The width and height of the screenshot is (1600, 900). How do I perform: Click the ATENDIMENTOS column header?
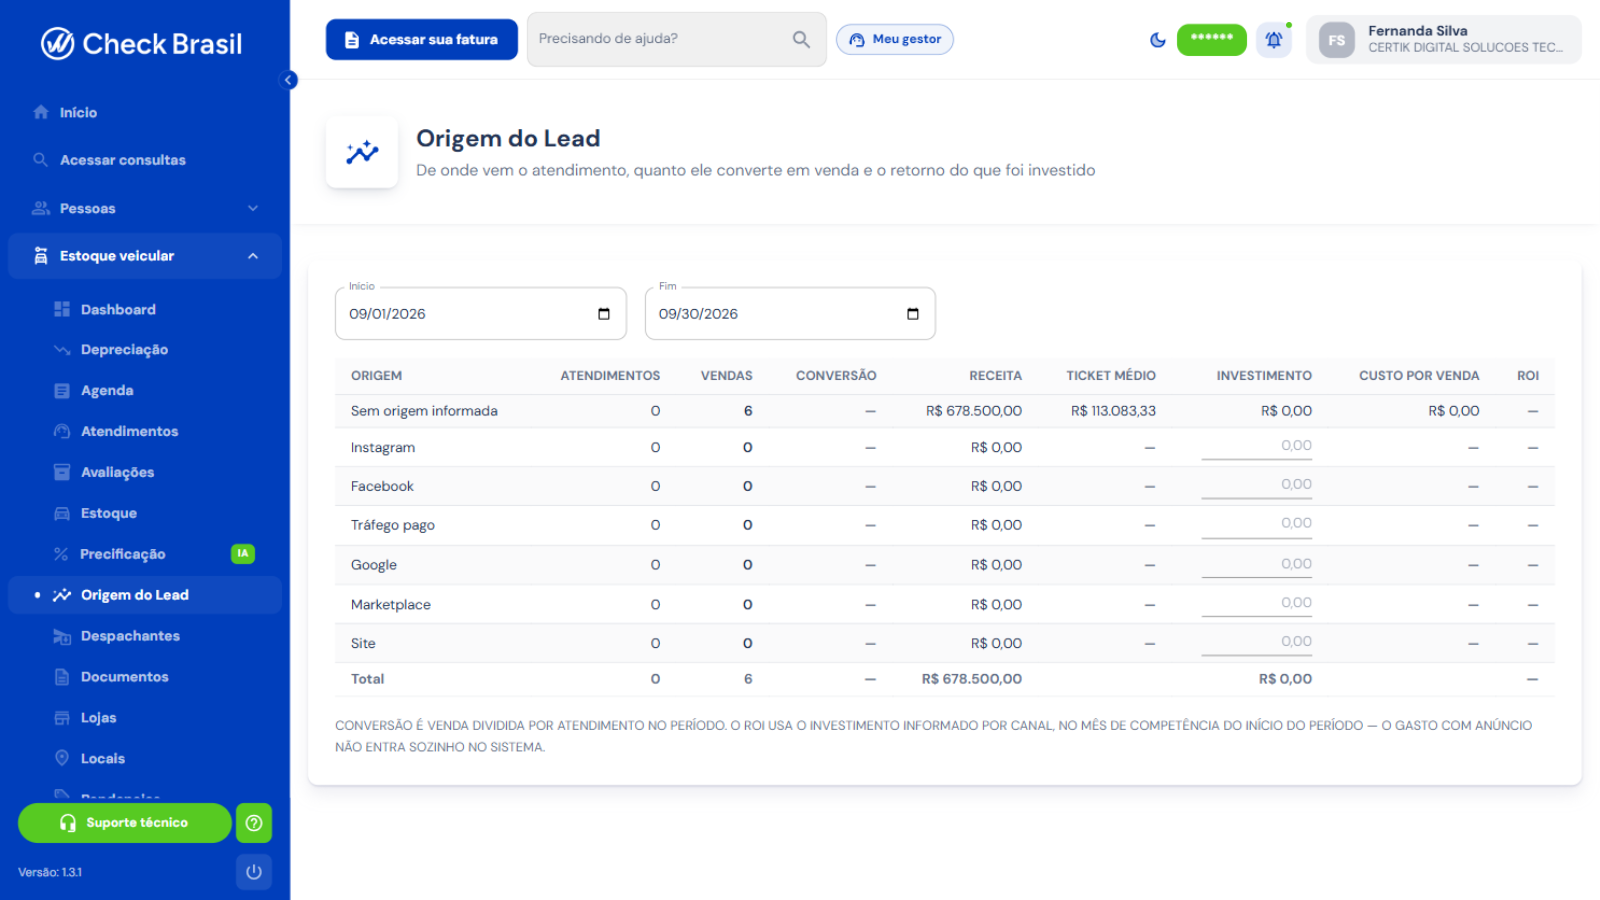coord(610,376)
